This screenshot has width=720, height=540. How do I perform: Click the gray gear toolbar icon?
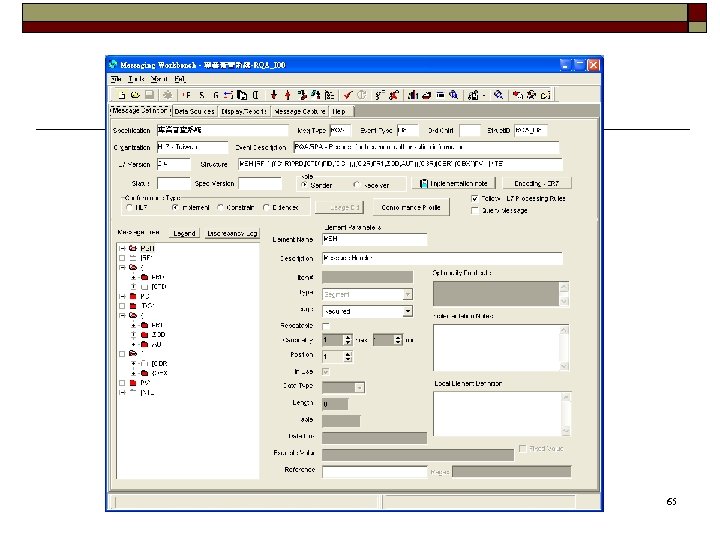coord(168,95)
